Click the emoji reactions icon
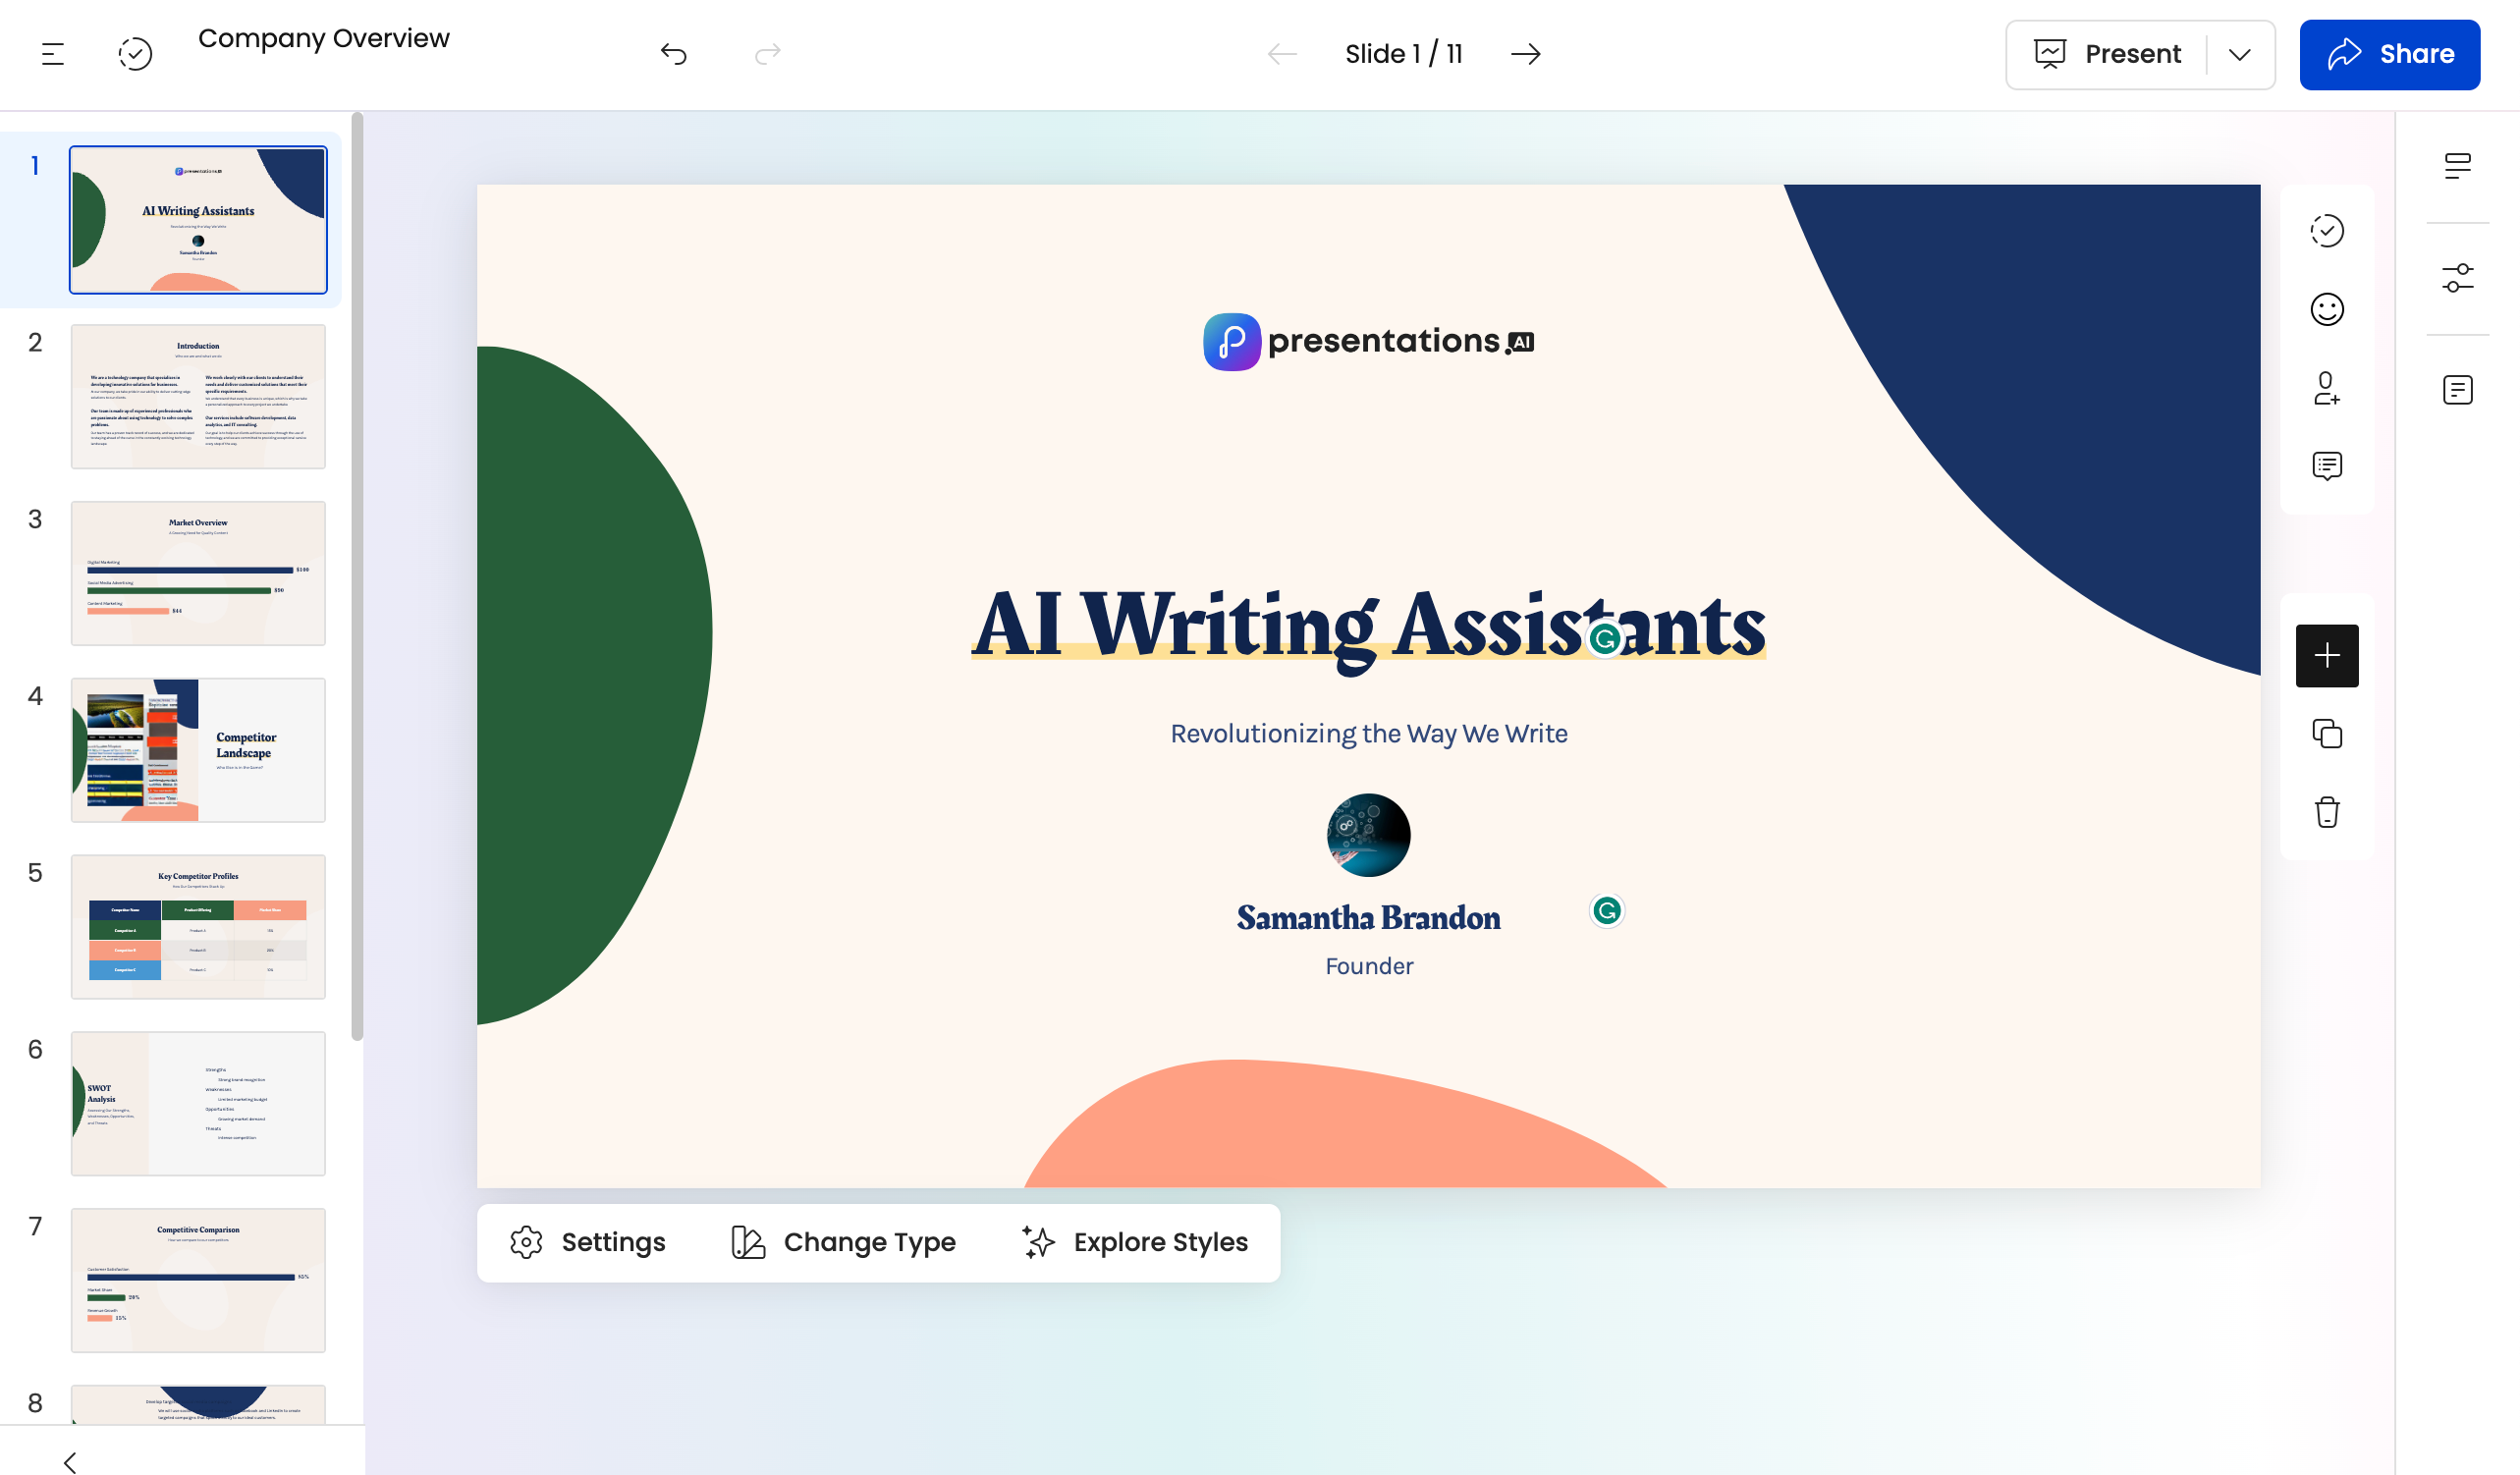The width and height of the screenshot is (2520, 1475). pos(2328,309)
